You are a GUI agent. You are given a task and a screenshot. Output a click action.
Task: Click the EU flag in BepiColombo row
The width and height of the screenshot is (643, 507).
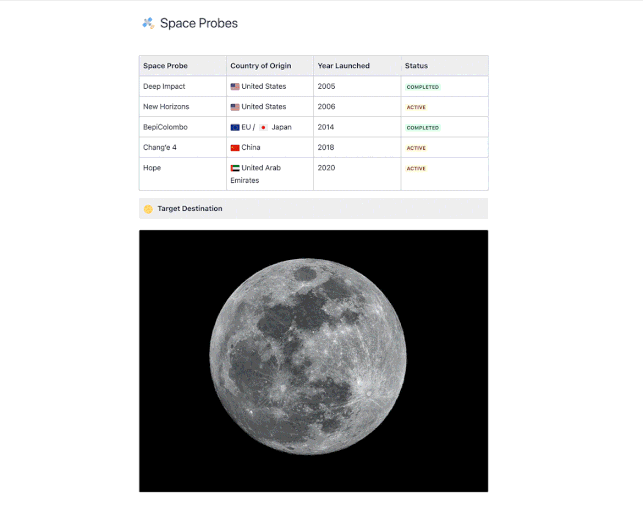tap(235, 128)
